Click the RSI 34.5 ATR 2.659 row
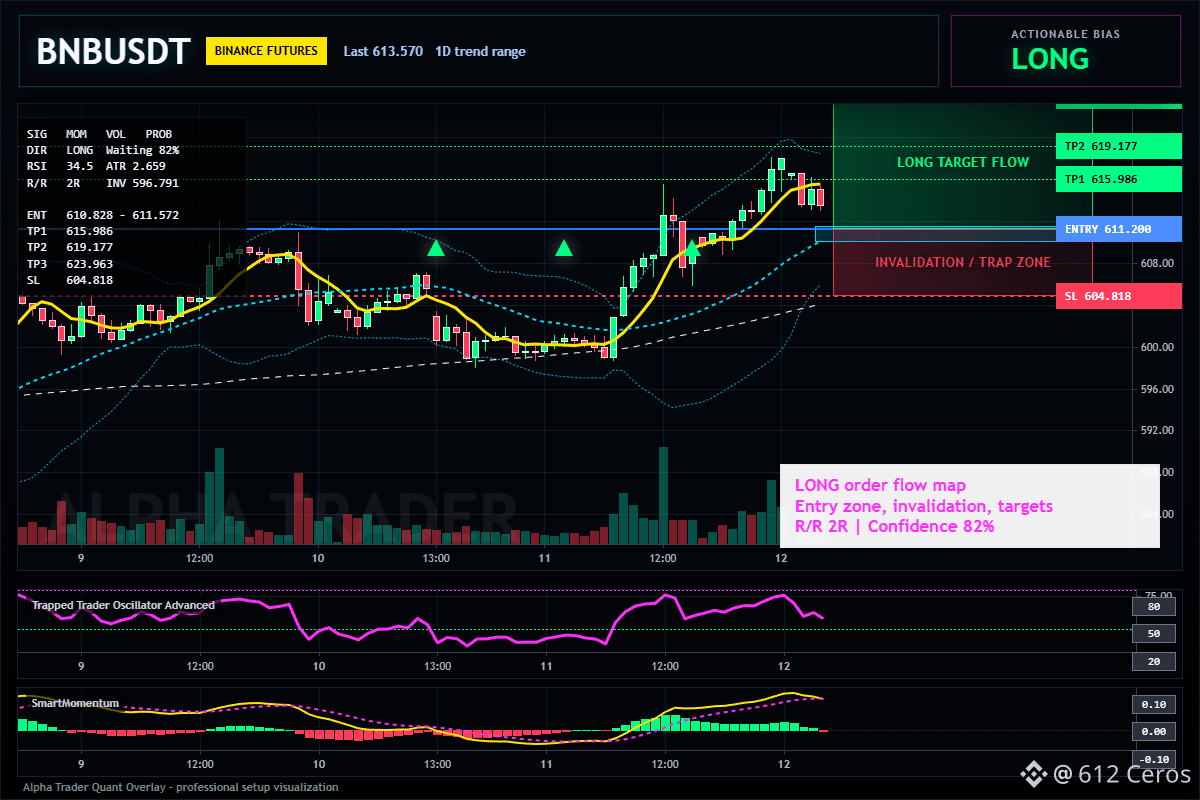The height and width of the screenshot is (800, 1200). click(96, 166)
